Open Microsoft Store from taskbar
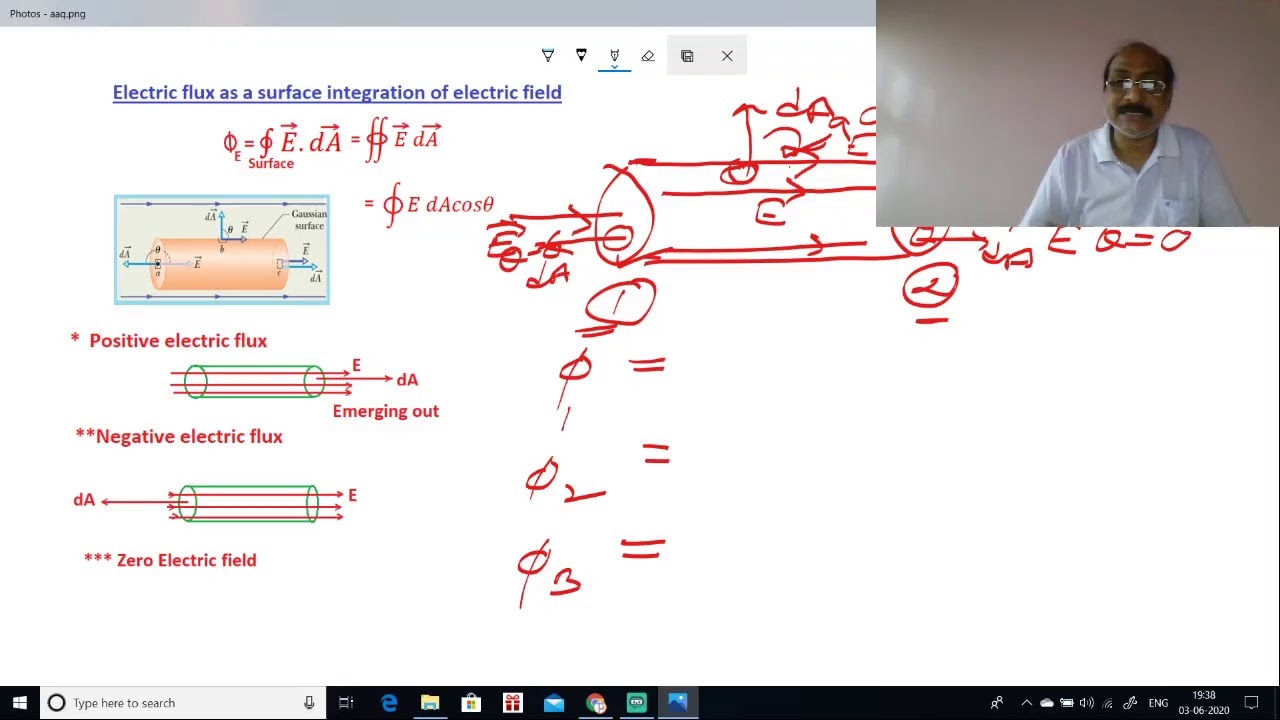Screen dimensions: 1280x720 471,703
